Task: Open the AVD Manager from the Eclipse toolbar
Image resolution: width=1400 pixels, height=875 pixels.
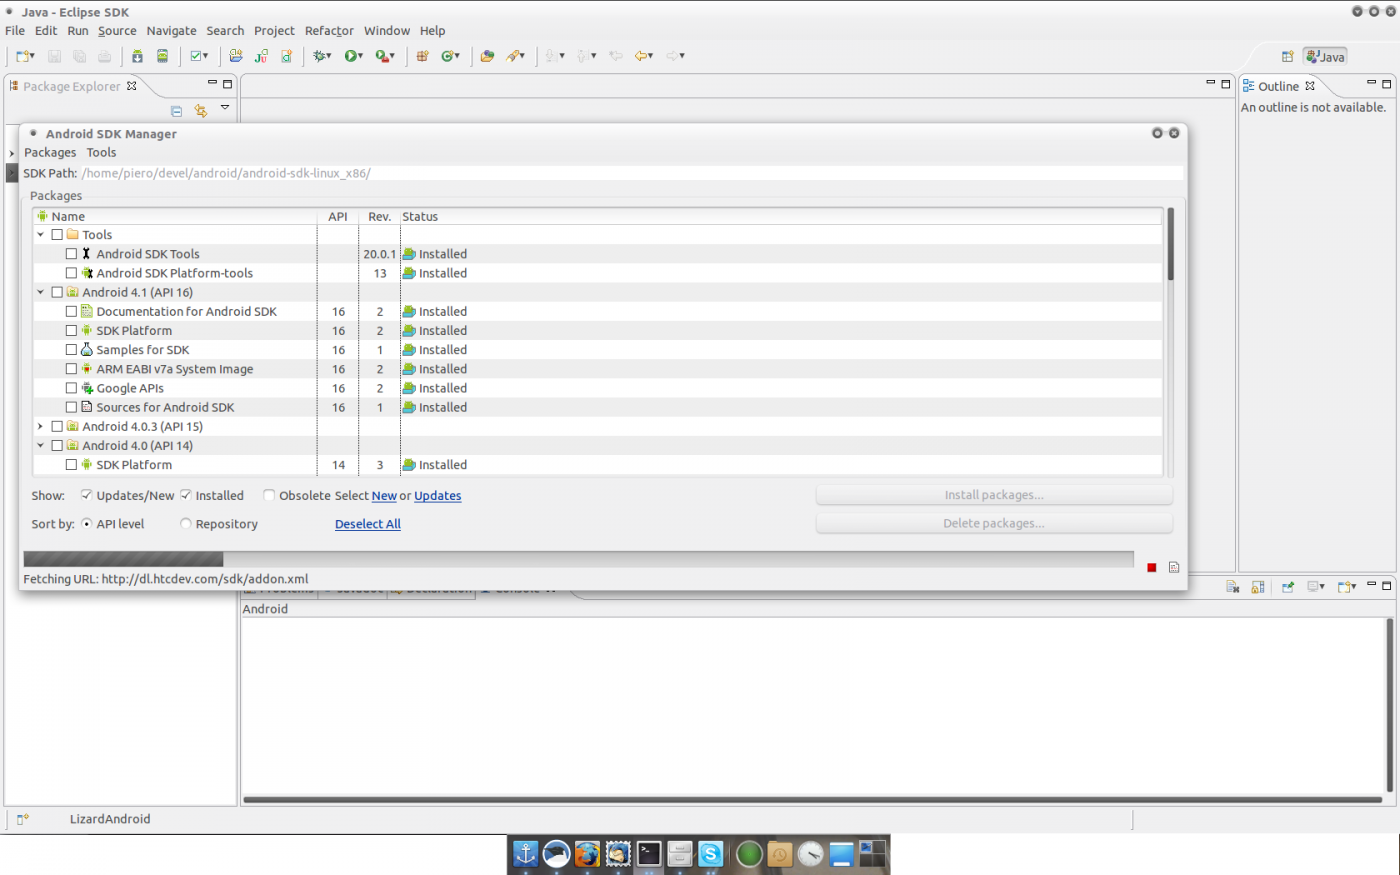Action: click(x=162, y=56)
